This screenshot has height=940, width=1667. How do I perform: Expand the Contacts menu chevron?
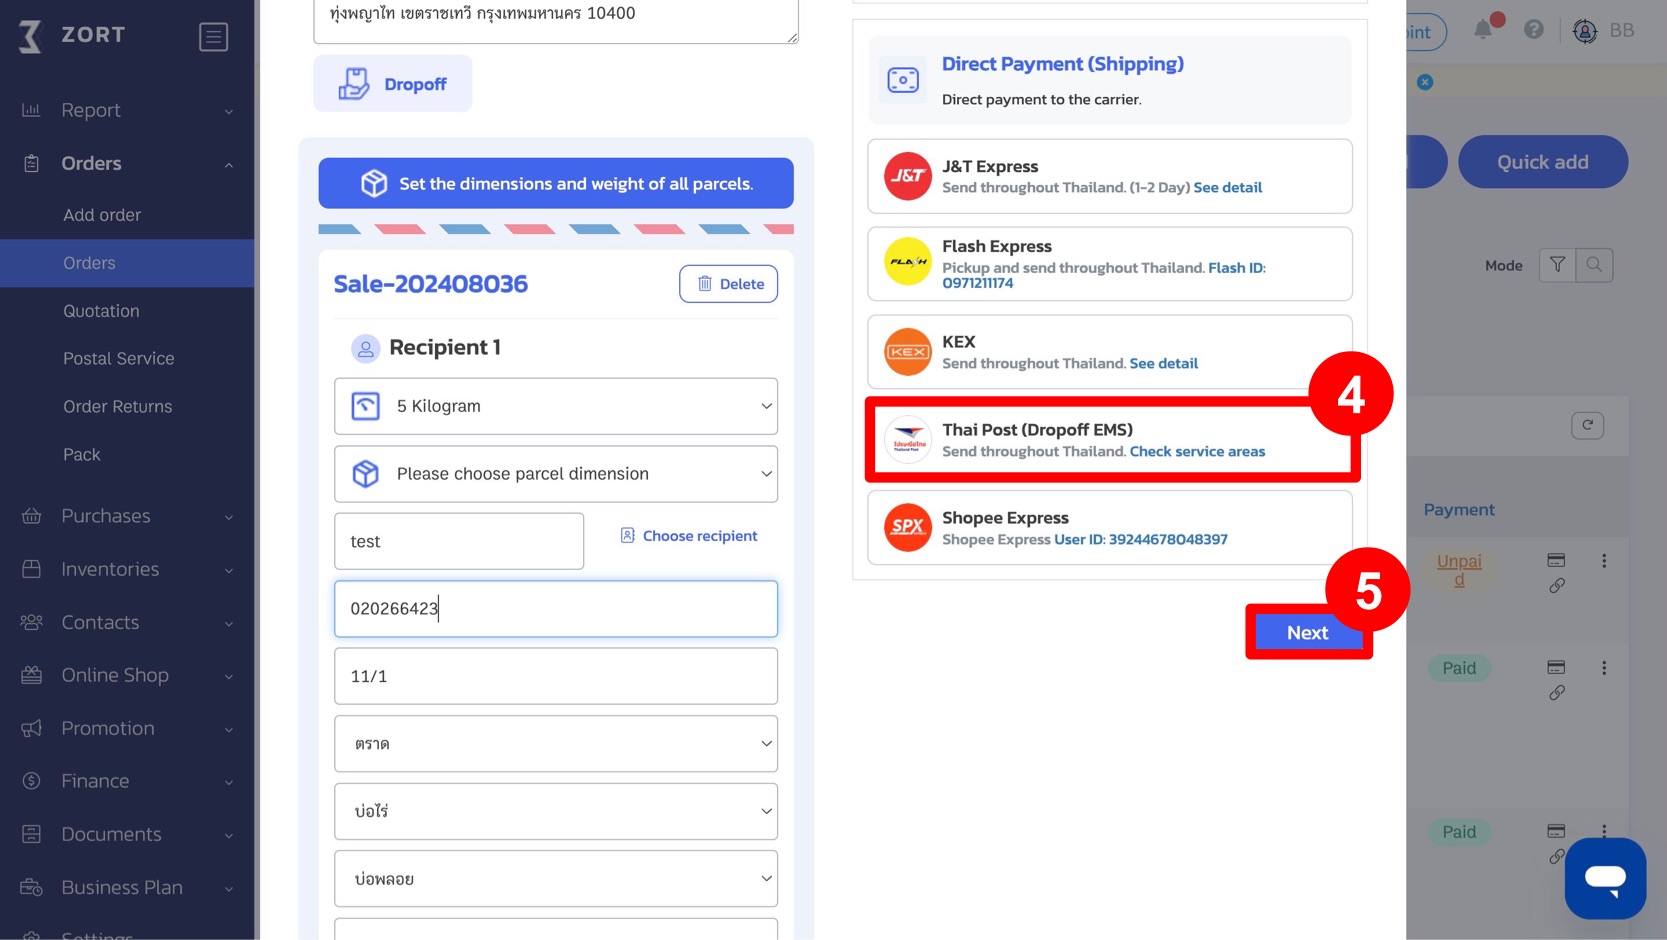click(229, 623)
